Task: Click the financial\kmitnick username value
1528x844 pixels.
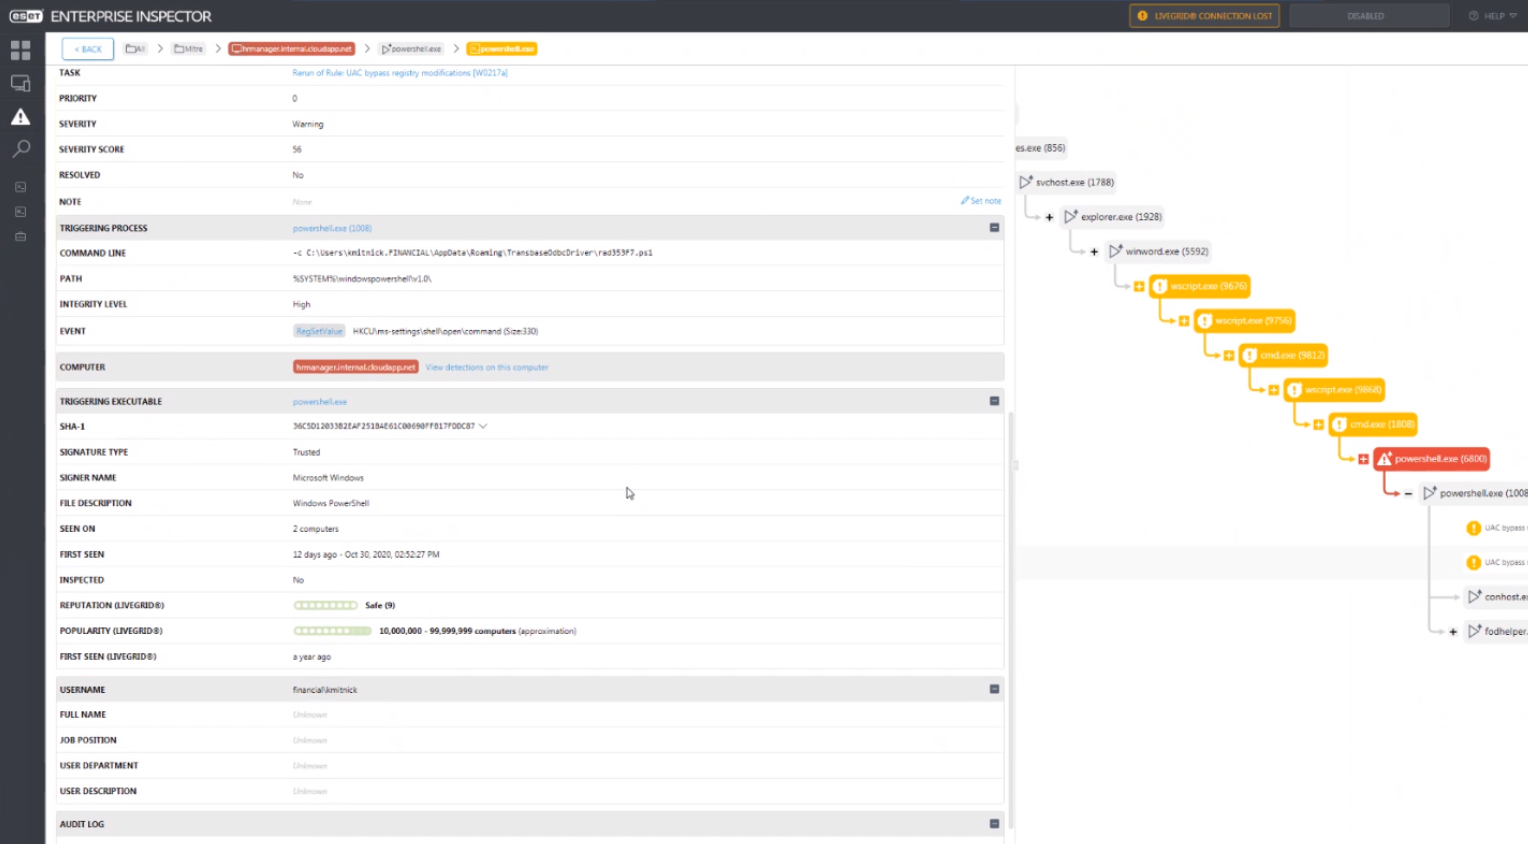Action: click(325, 689)
